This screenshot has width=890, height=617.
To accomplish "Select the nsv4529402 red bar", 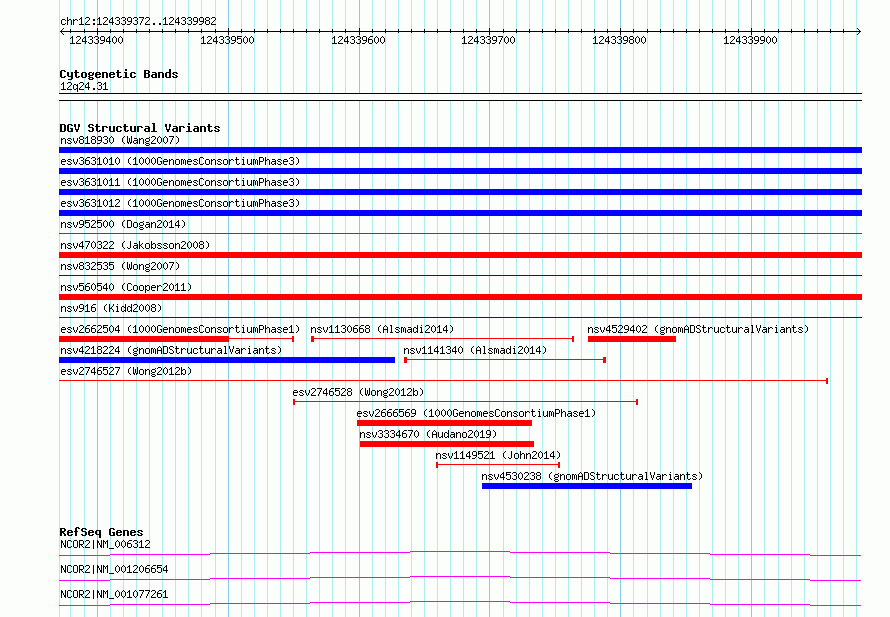I will click(x=632, y=339).
